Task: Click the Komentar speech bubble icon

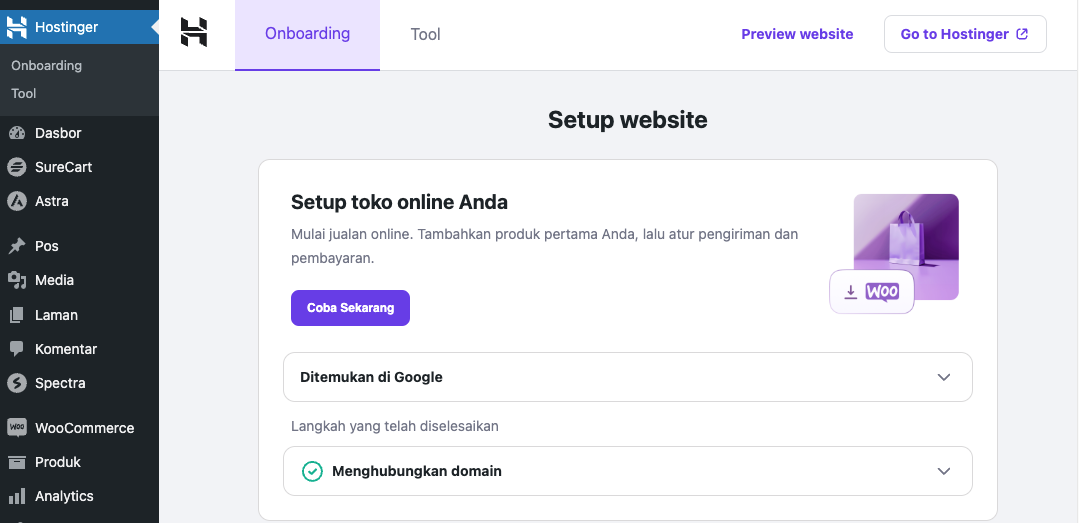Action: tap(16, 349)
